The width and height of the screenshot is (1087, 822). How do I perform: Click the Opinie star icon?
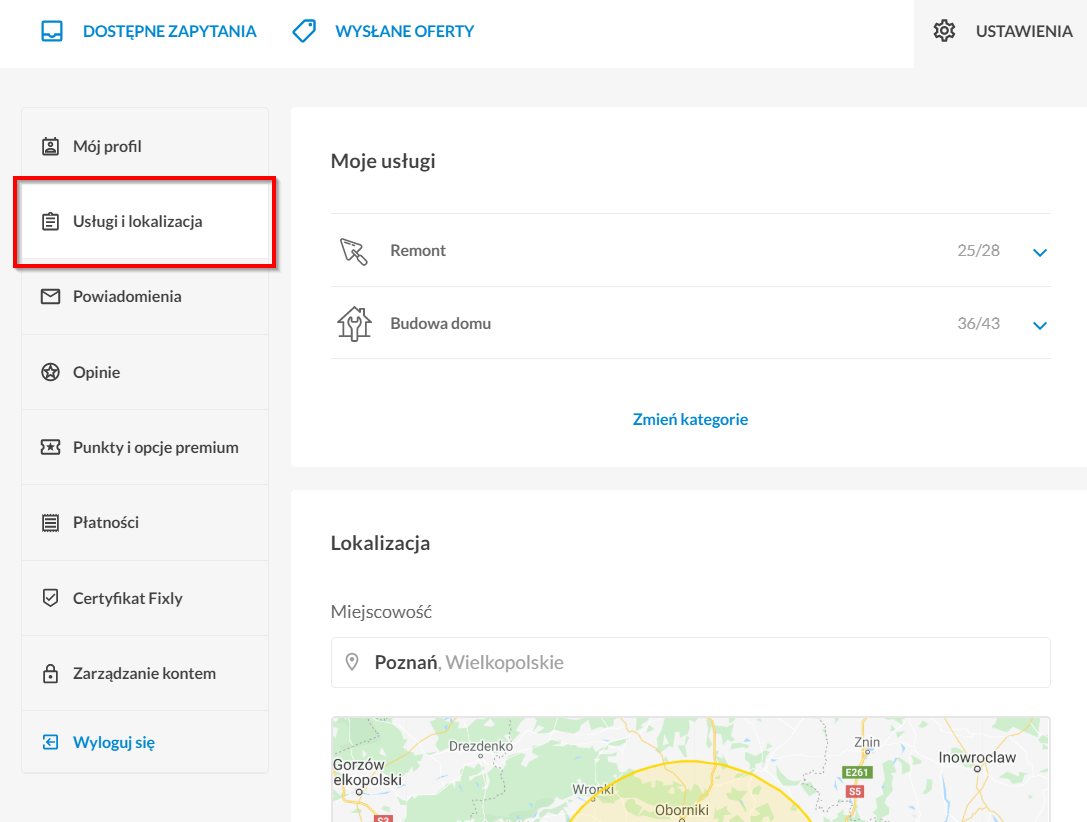pos(51,372)
